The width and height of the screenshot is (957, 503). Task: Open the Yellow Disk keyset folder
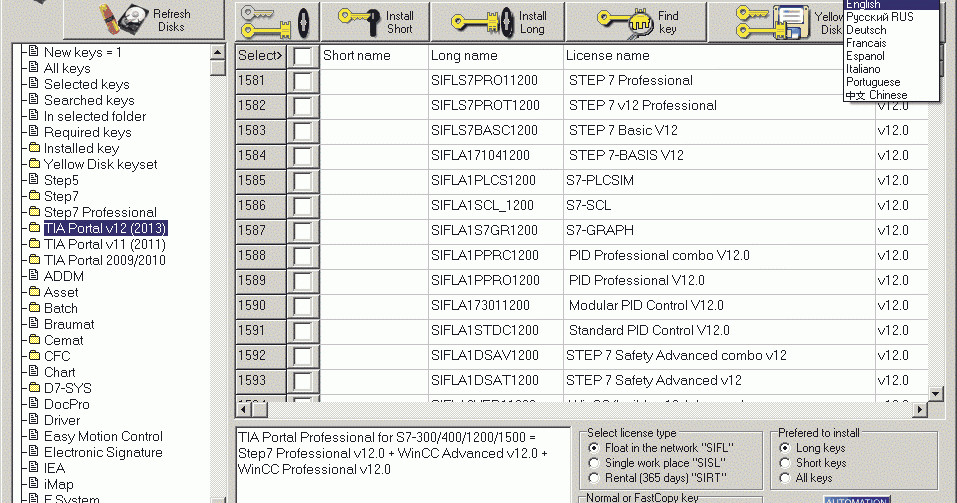[x=101, y=164]
